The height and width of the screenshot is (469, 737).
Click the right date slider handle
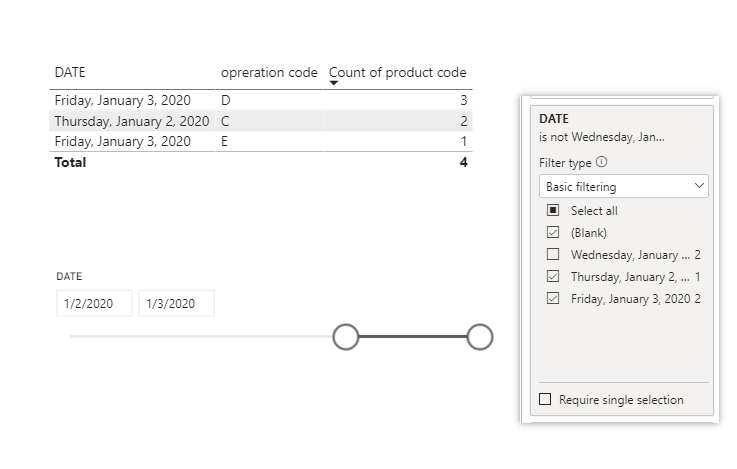coord(479,337)
